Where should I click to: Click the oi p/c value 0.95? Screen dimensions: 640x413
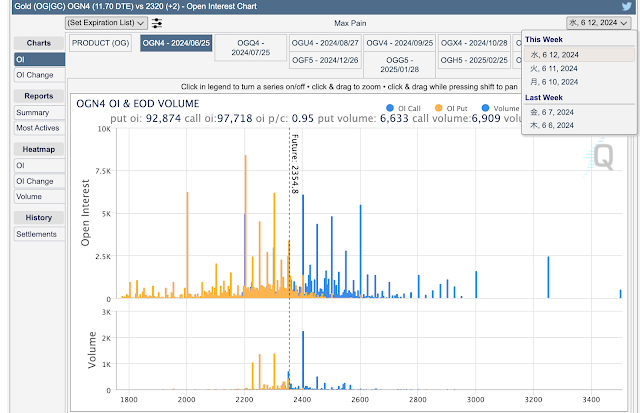pos(303,118)
